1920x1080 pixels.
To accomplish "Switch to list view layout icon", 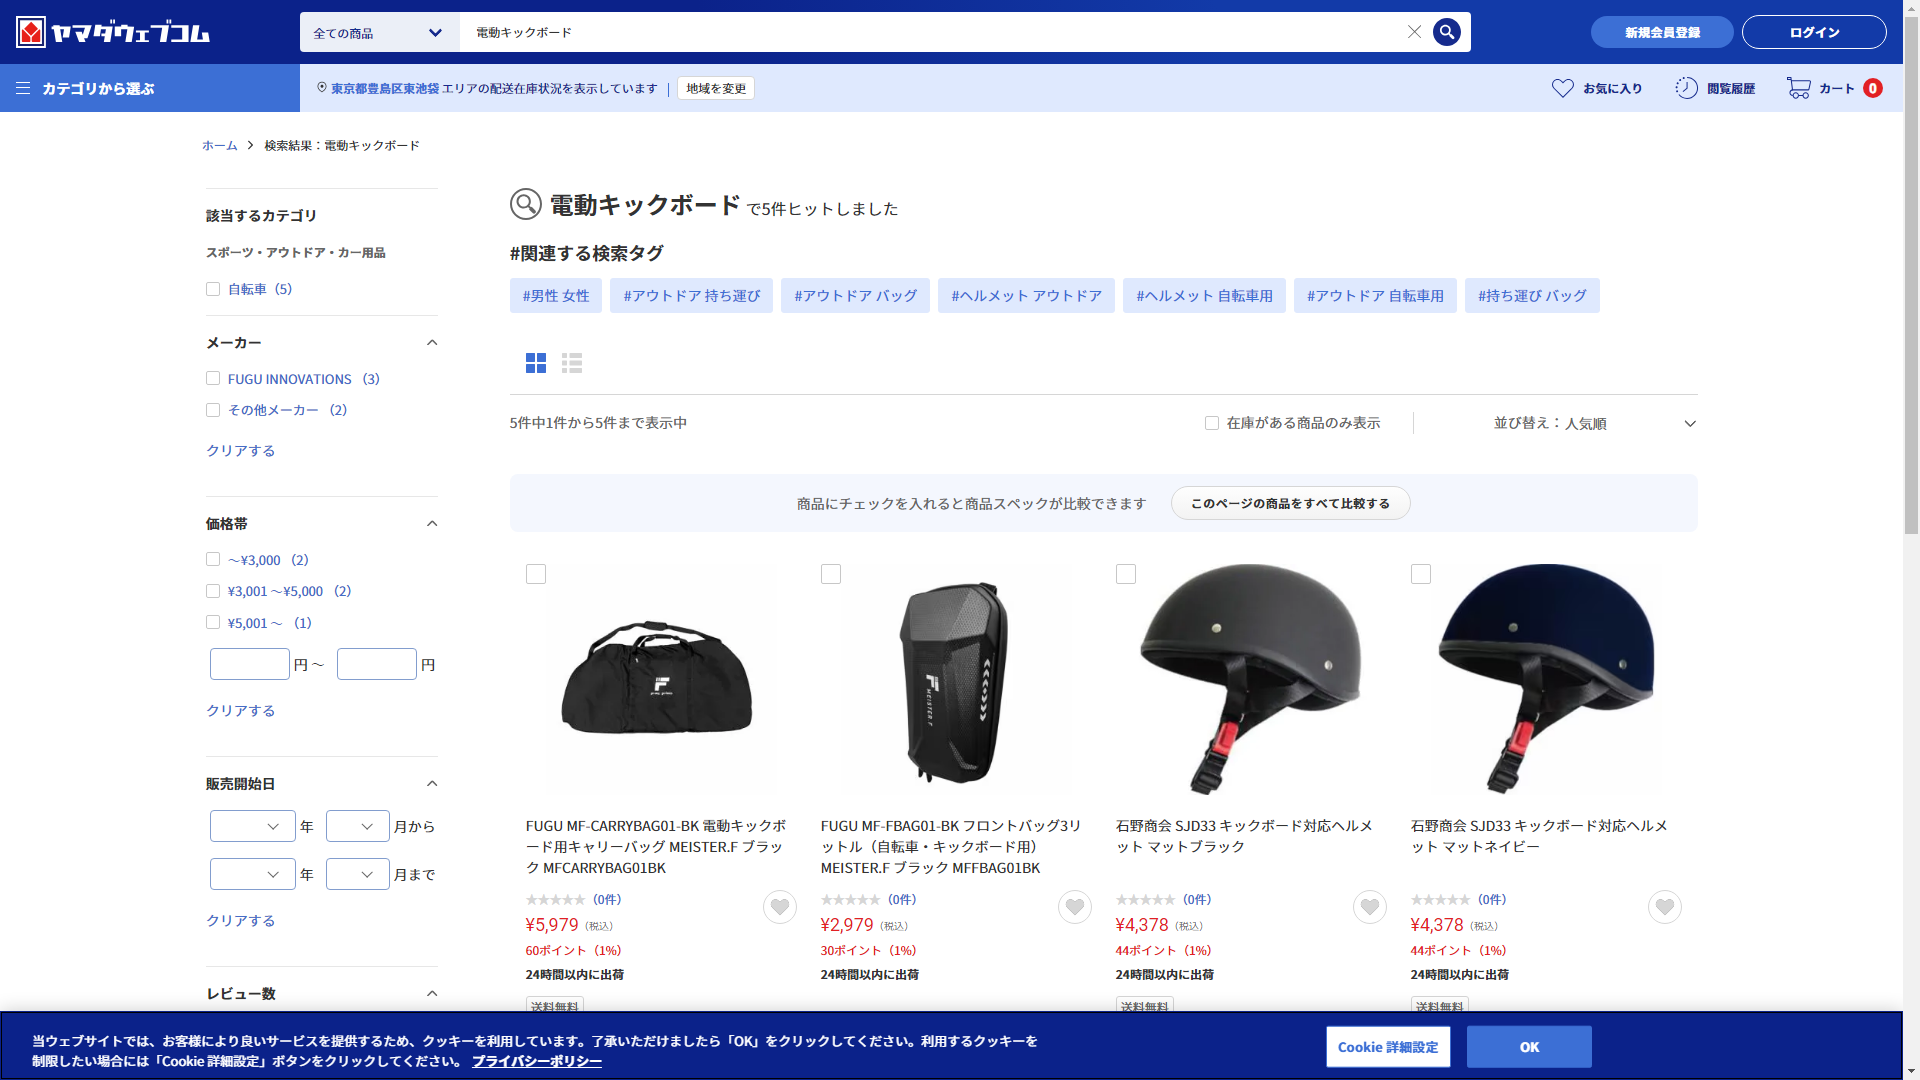I will 572,363.
